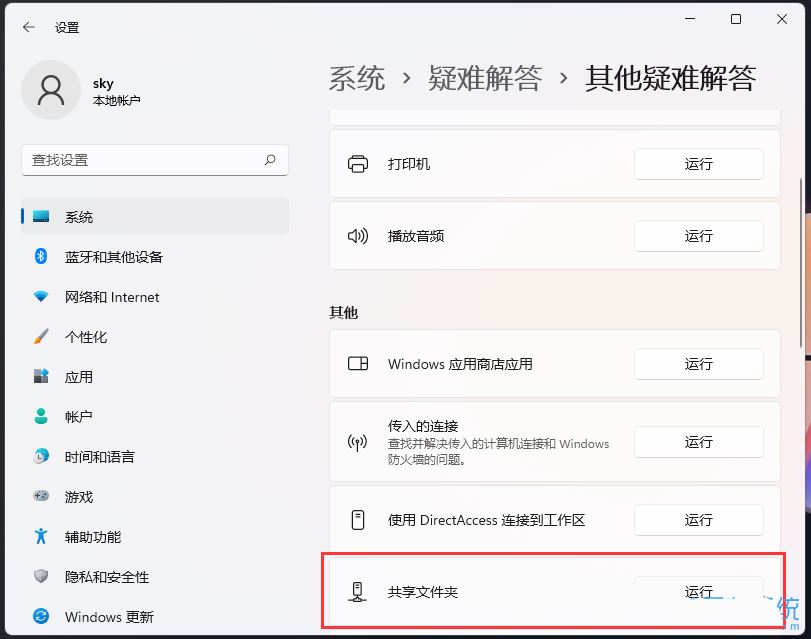Click 疑难解答 in the breadcrumb
The height and width of the screenshot is (639, 811).
click(485, 79)
